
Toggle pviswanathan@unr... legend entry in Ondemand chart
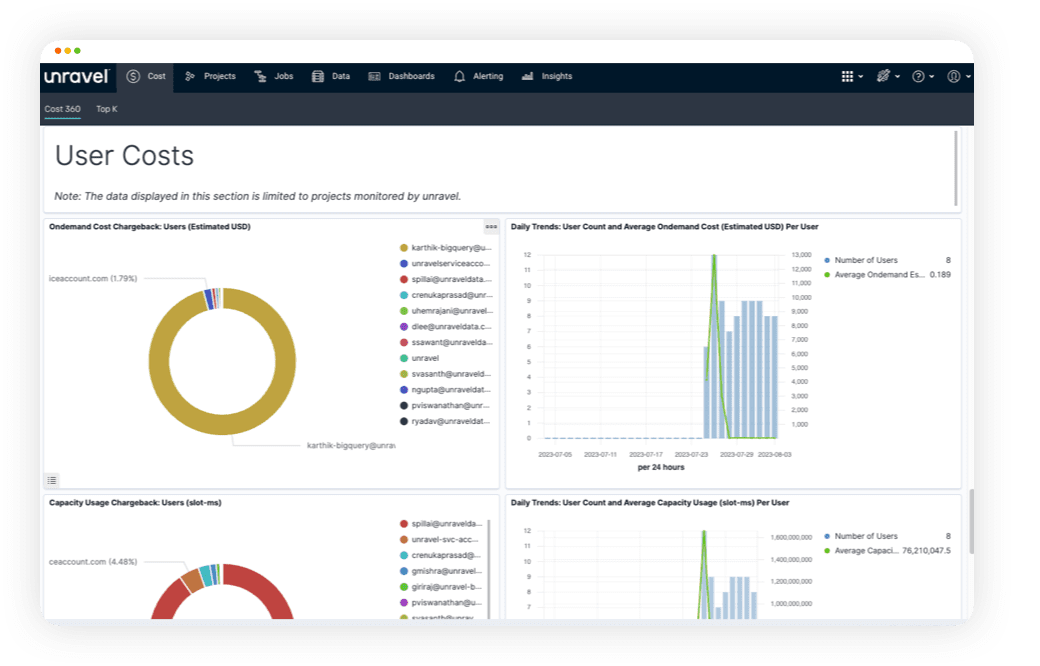click(x=446, y=406)
